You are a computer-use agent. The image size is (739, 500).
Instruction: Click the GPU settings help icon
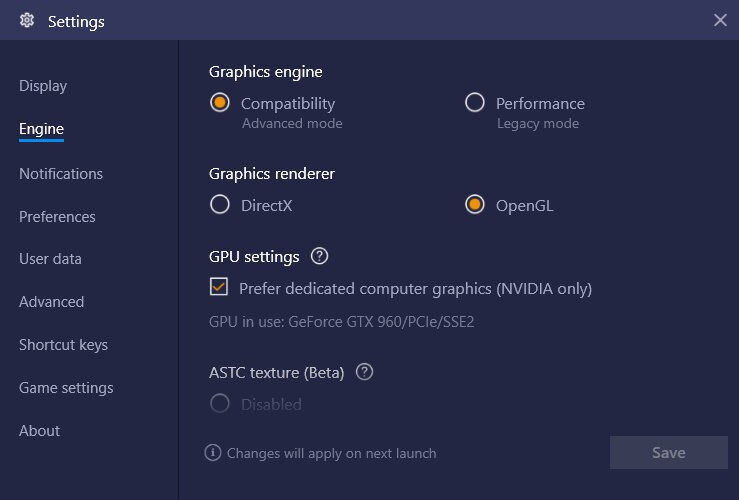[x=319, y=256]
